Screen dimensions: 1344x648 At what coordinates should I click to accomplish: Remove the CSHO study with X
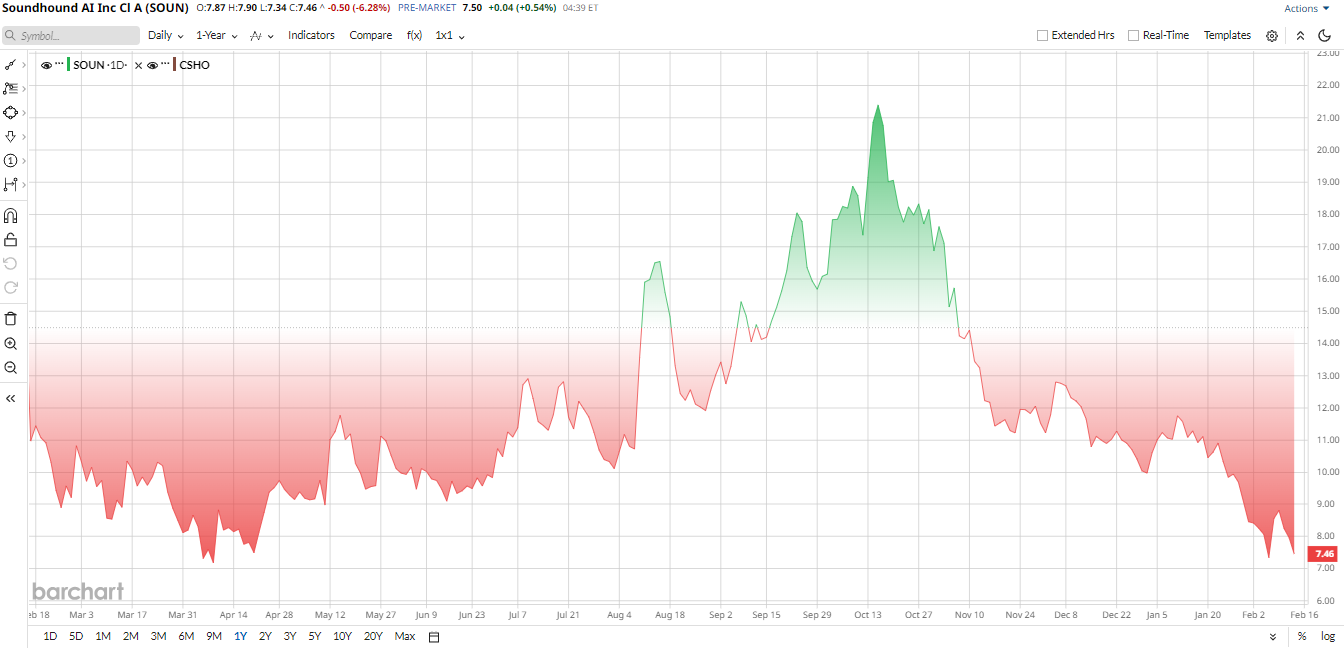(x=138, y=65)
